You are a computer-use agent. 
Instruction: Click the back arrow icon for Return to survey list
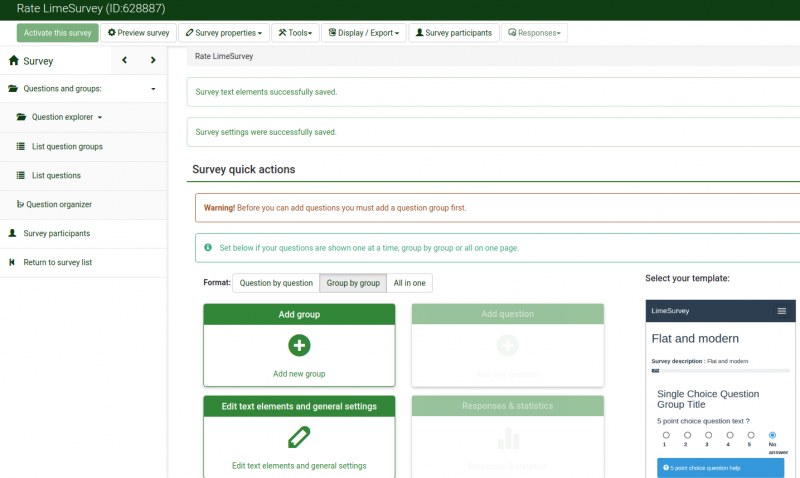point(12,262)
